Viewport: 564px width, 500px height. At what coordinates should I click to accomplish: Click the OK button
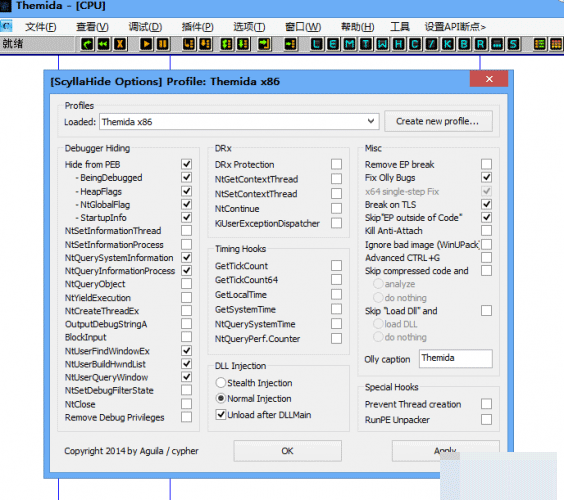coord(287,451)
